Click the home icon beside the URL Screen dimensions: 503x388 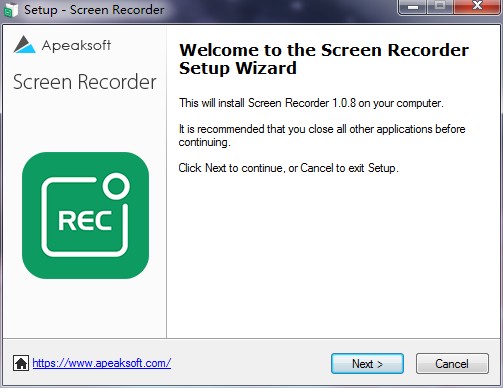[x=21, y=363]
